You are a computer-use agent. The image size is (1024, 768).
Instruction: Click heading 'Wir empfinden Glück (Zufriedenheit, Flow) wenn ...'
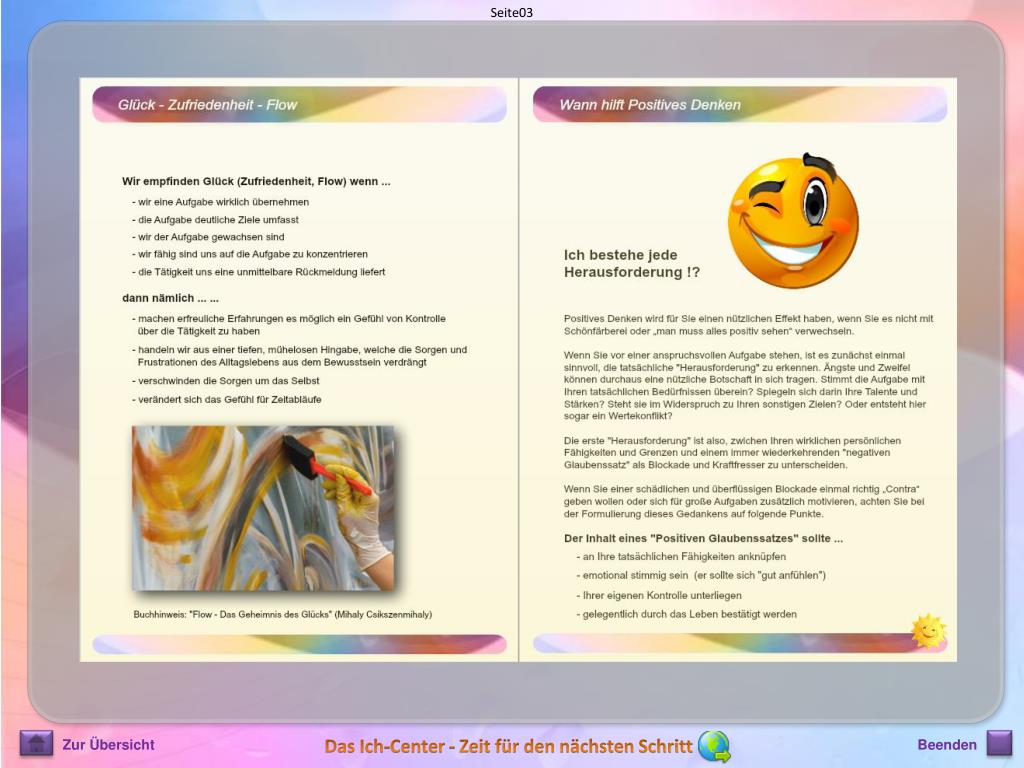[x=256, y=182]
